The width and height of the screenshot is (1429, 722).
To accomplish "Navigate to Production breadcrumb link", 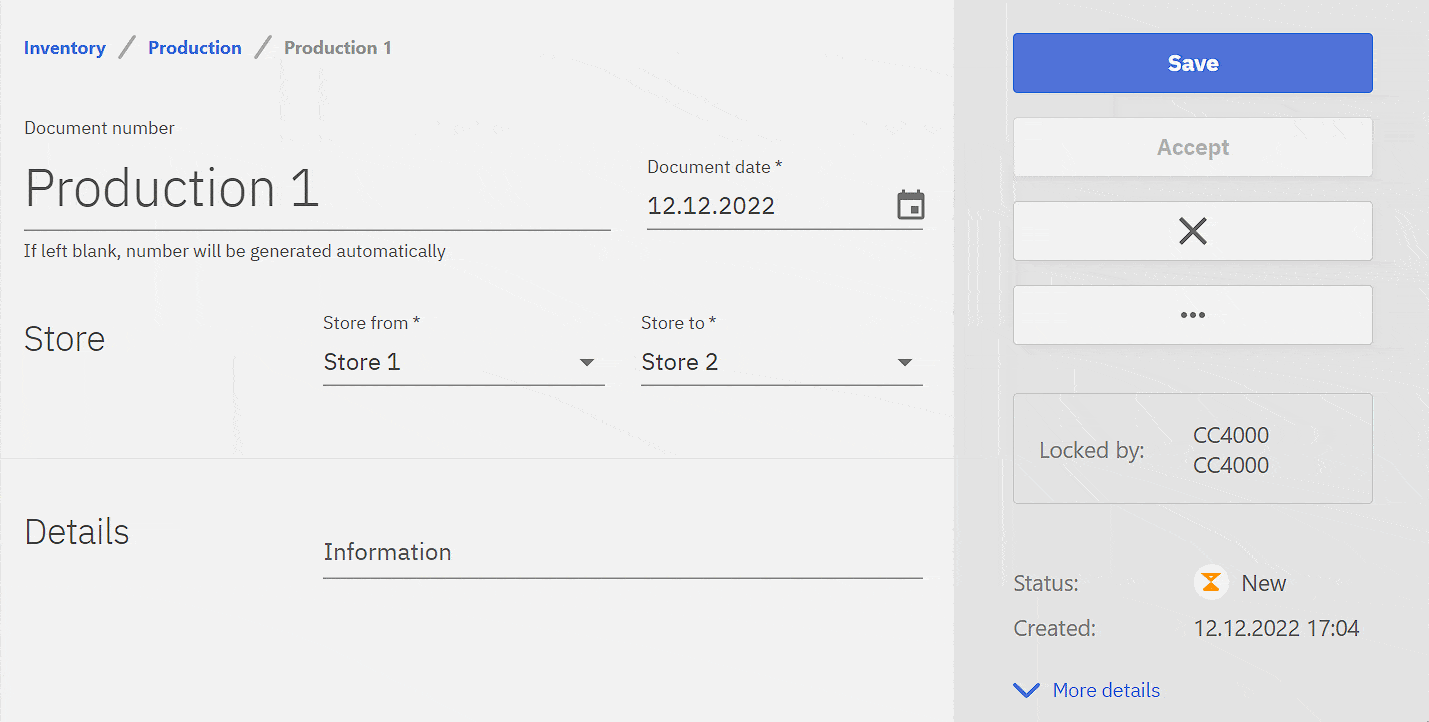I will [195, 48].
